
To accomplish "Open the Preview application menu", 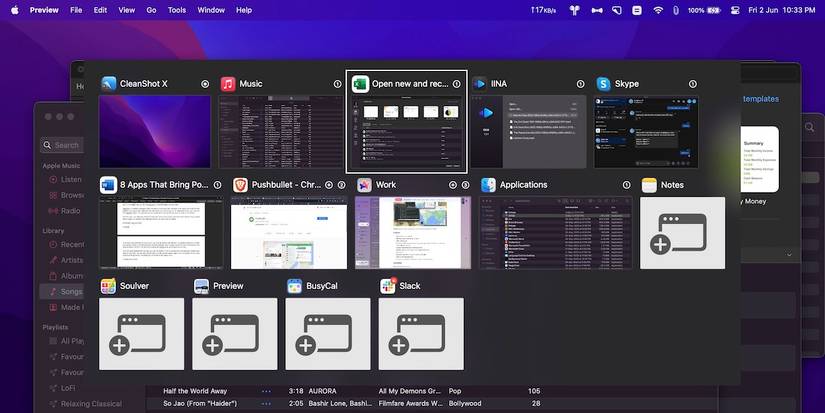I will 44,10.
